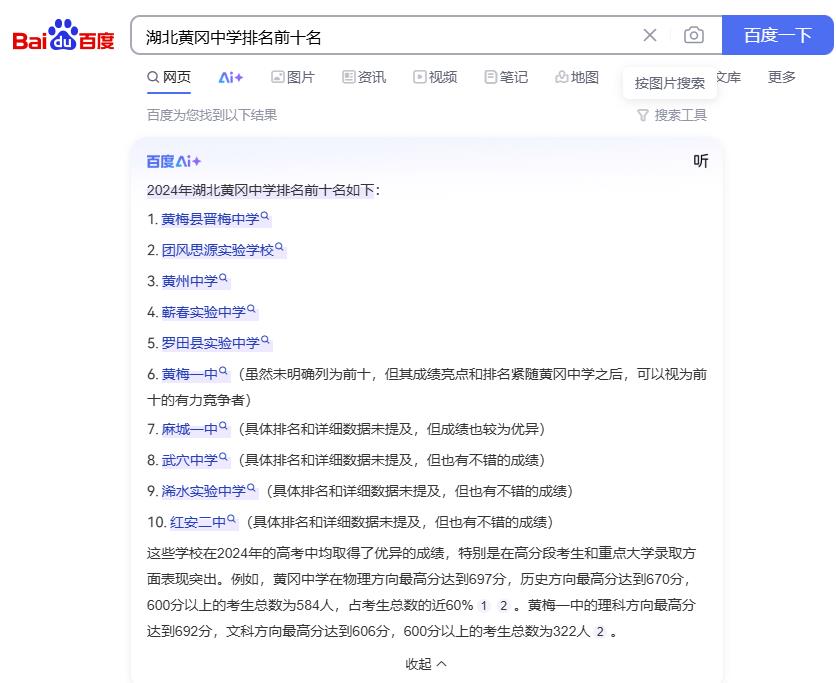Click the 百度一下 search button

[777, 35]
